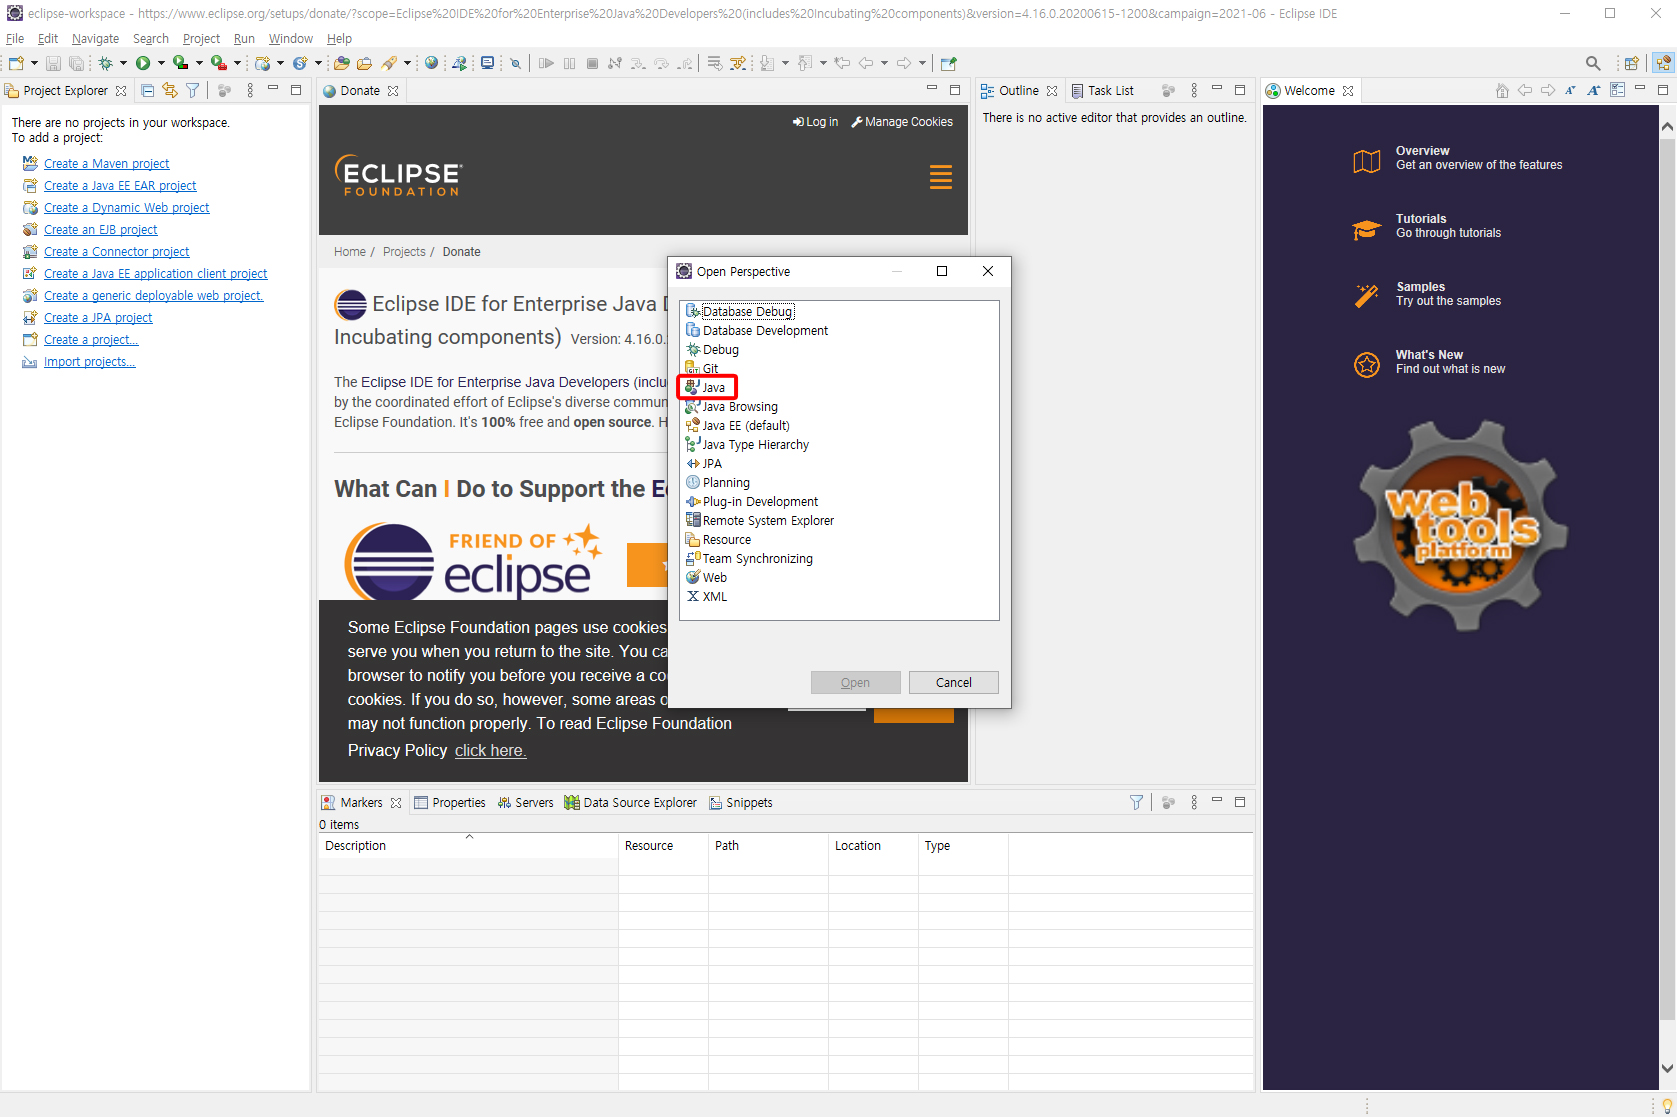The width and height of the screenshot is (1677, 1117).
Task: Open the Navigate menu
Action: click(x=95, y=38)
